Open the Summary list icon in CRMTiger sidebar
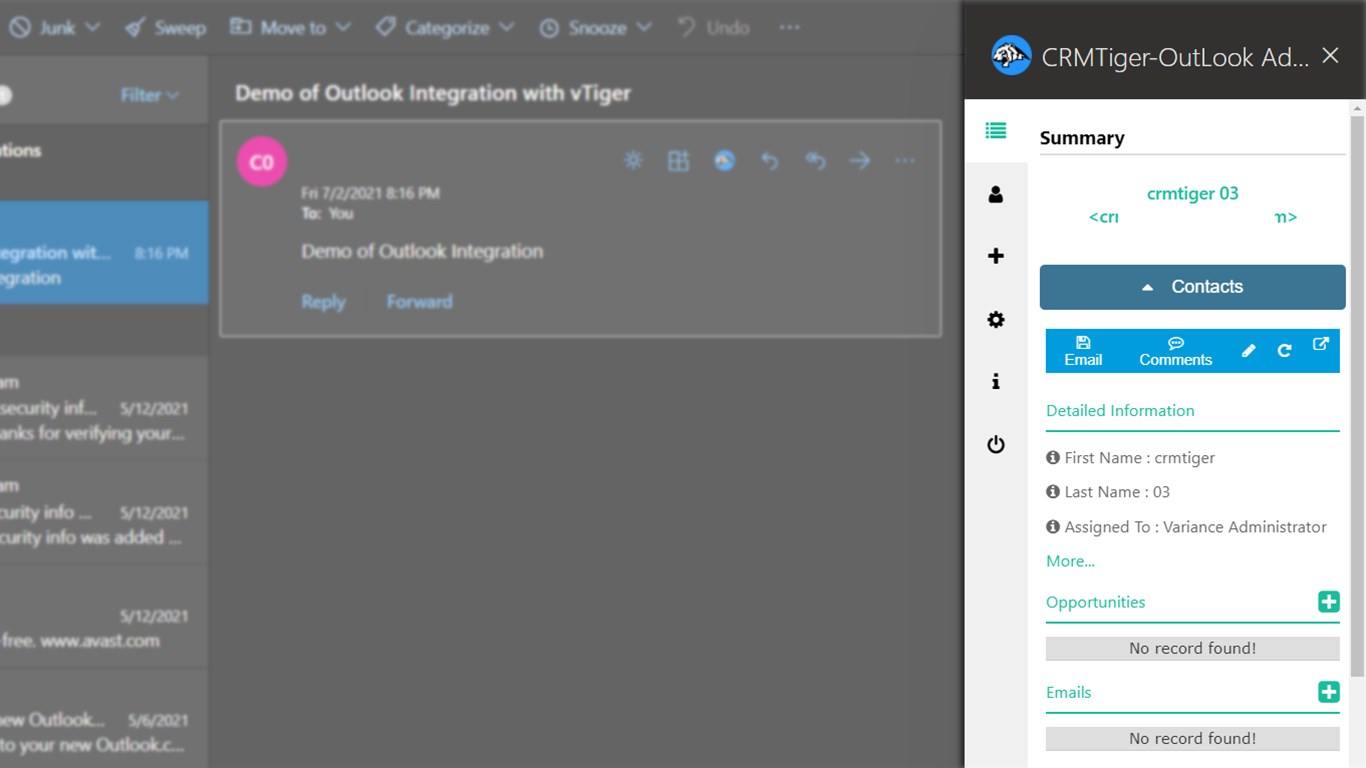Screen dimensions: 1366x768 point(995,130)
